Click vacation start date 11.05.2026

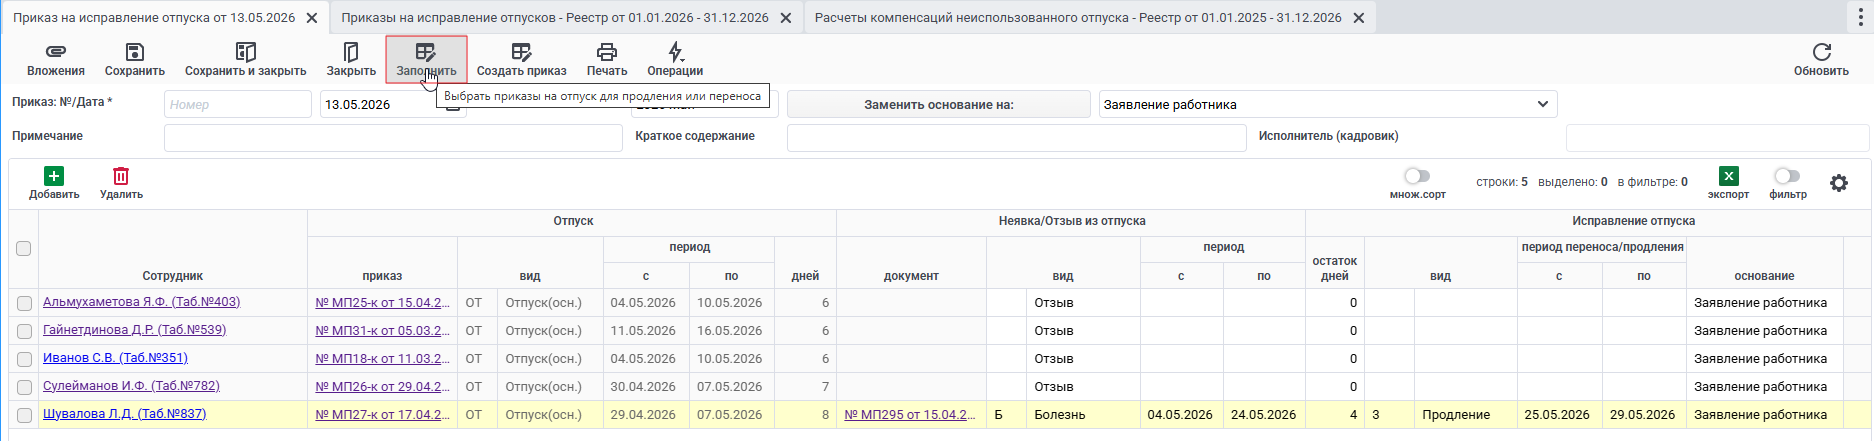(x=646, y=331)
